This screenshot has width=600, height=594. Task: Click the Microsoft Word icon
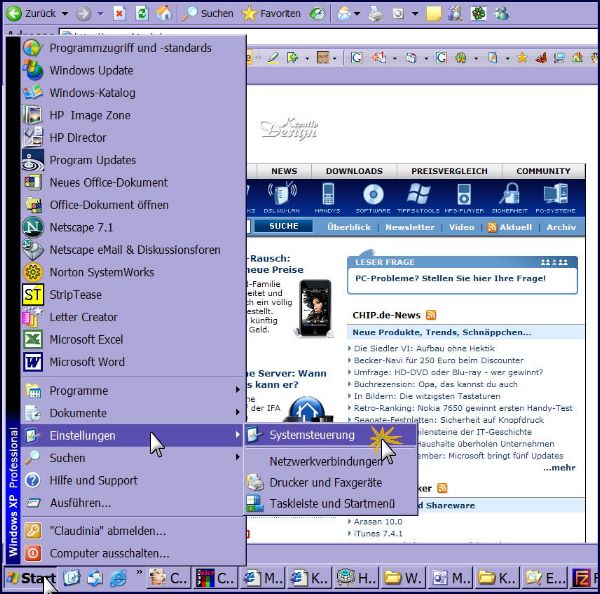click(33, 362)
